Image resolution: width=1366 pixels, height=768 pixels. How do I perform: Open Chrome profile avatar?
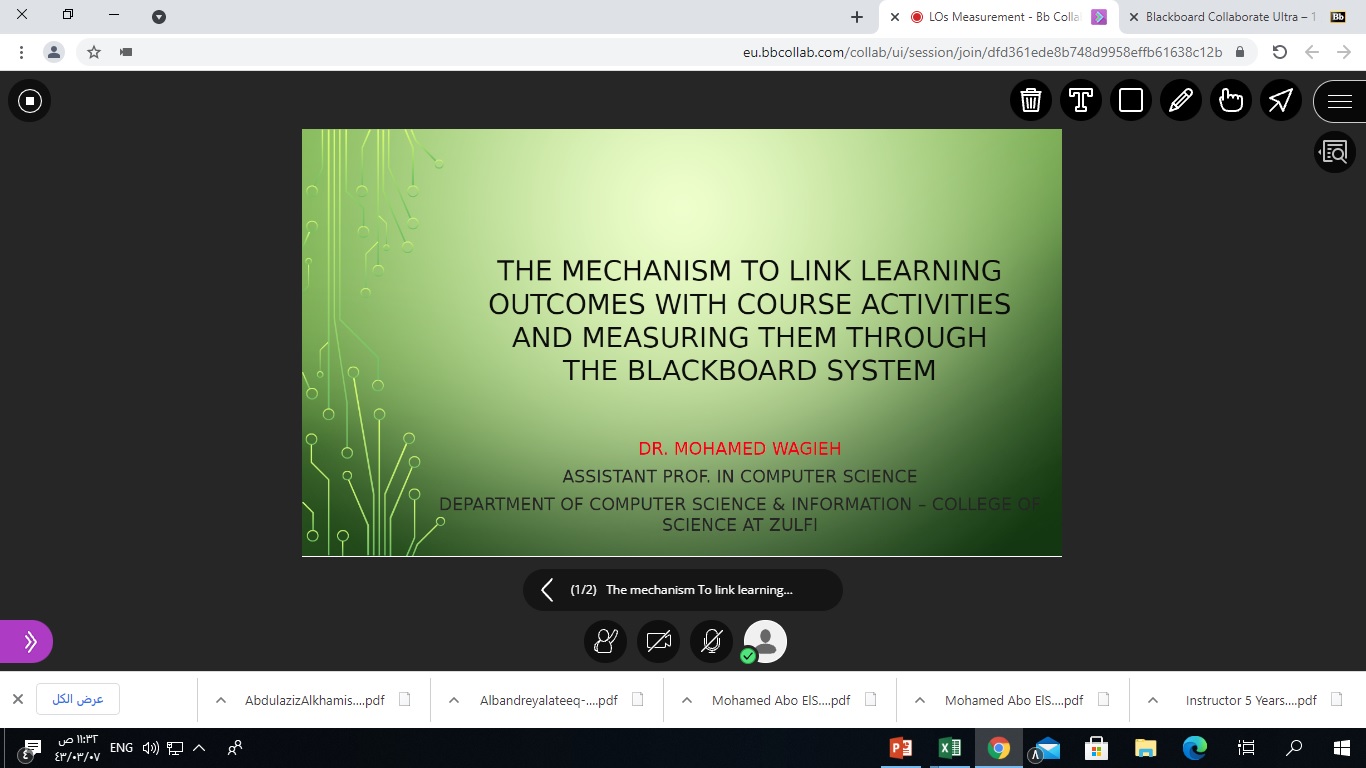pos(54,52)
